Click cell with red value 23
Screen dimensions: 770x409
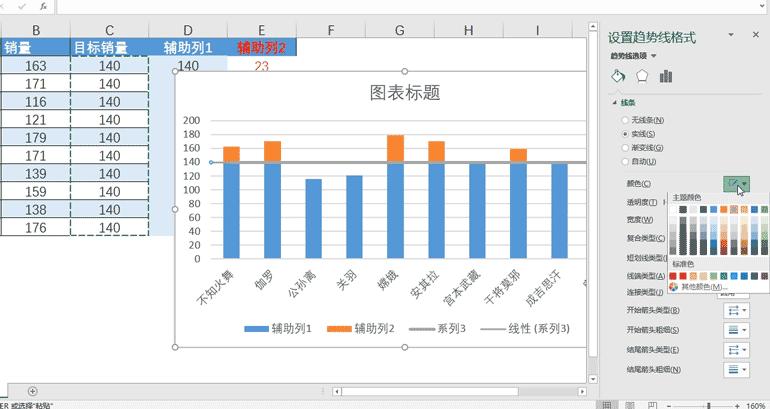[262, 66]
